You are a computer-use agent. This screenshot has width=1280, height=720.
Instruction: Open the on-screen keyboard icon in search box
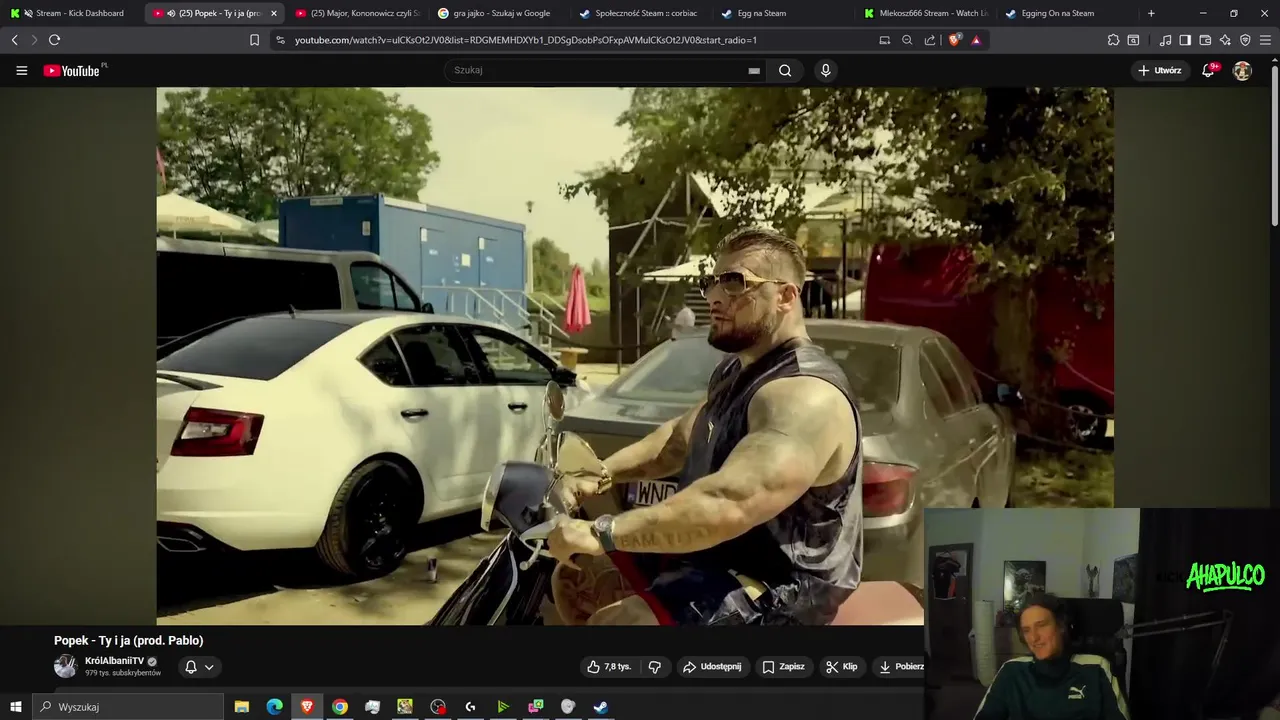(754, 71)
